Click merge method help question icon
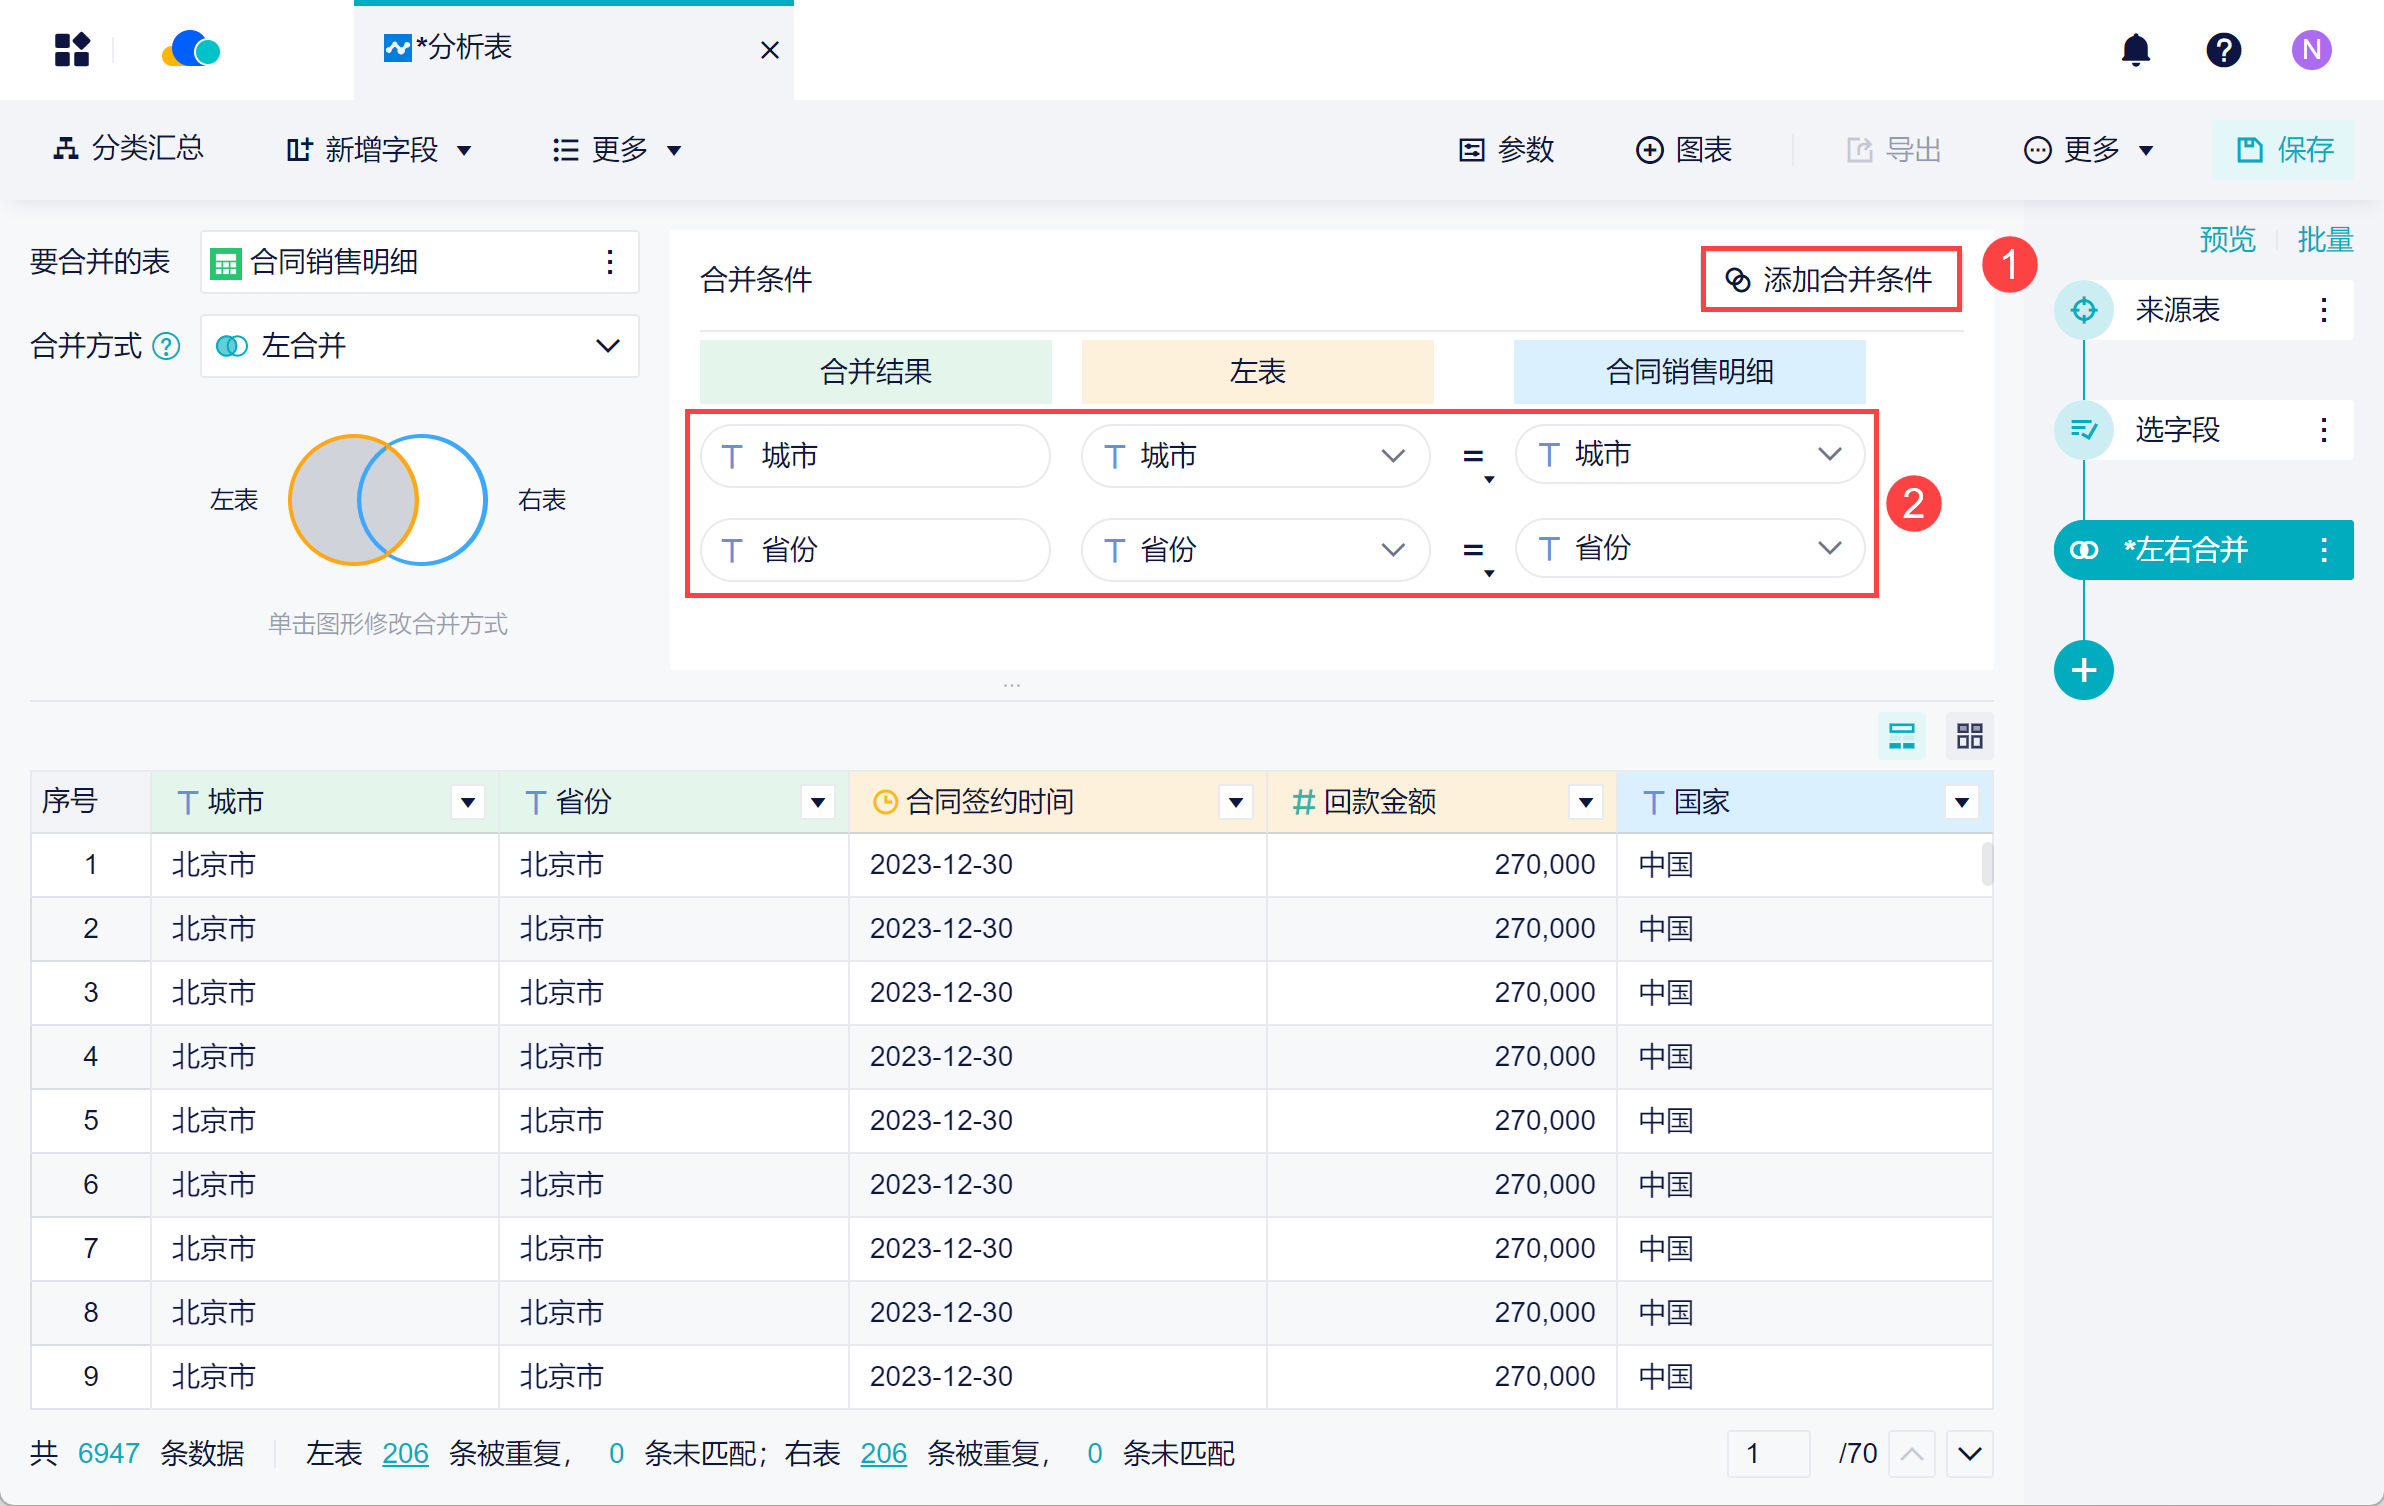This screenshot has width=2384, height=1506. tap(166, 347)
